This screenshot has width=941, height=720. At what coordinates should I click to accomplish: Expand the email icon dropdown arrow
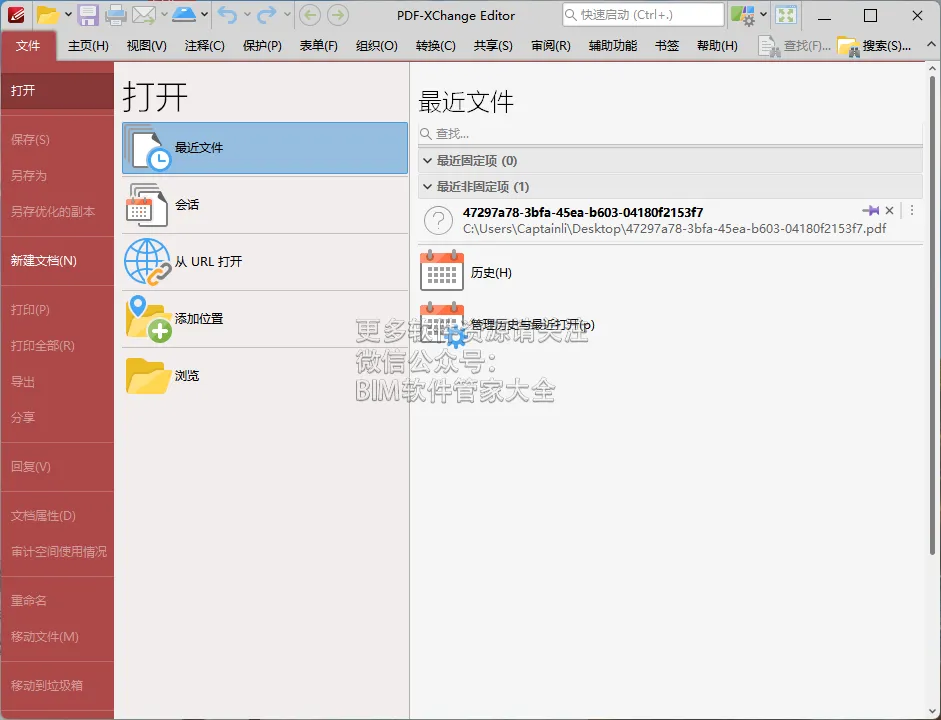coord(163,14)
